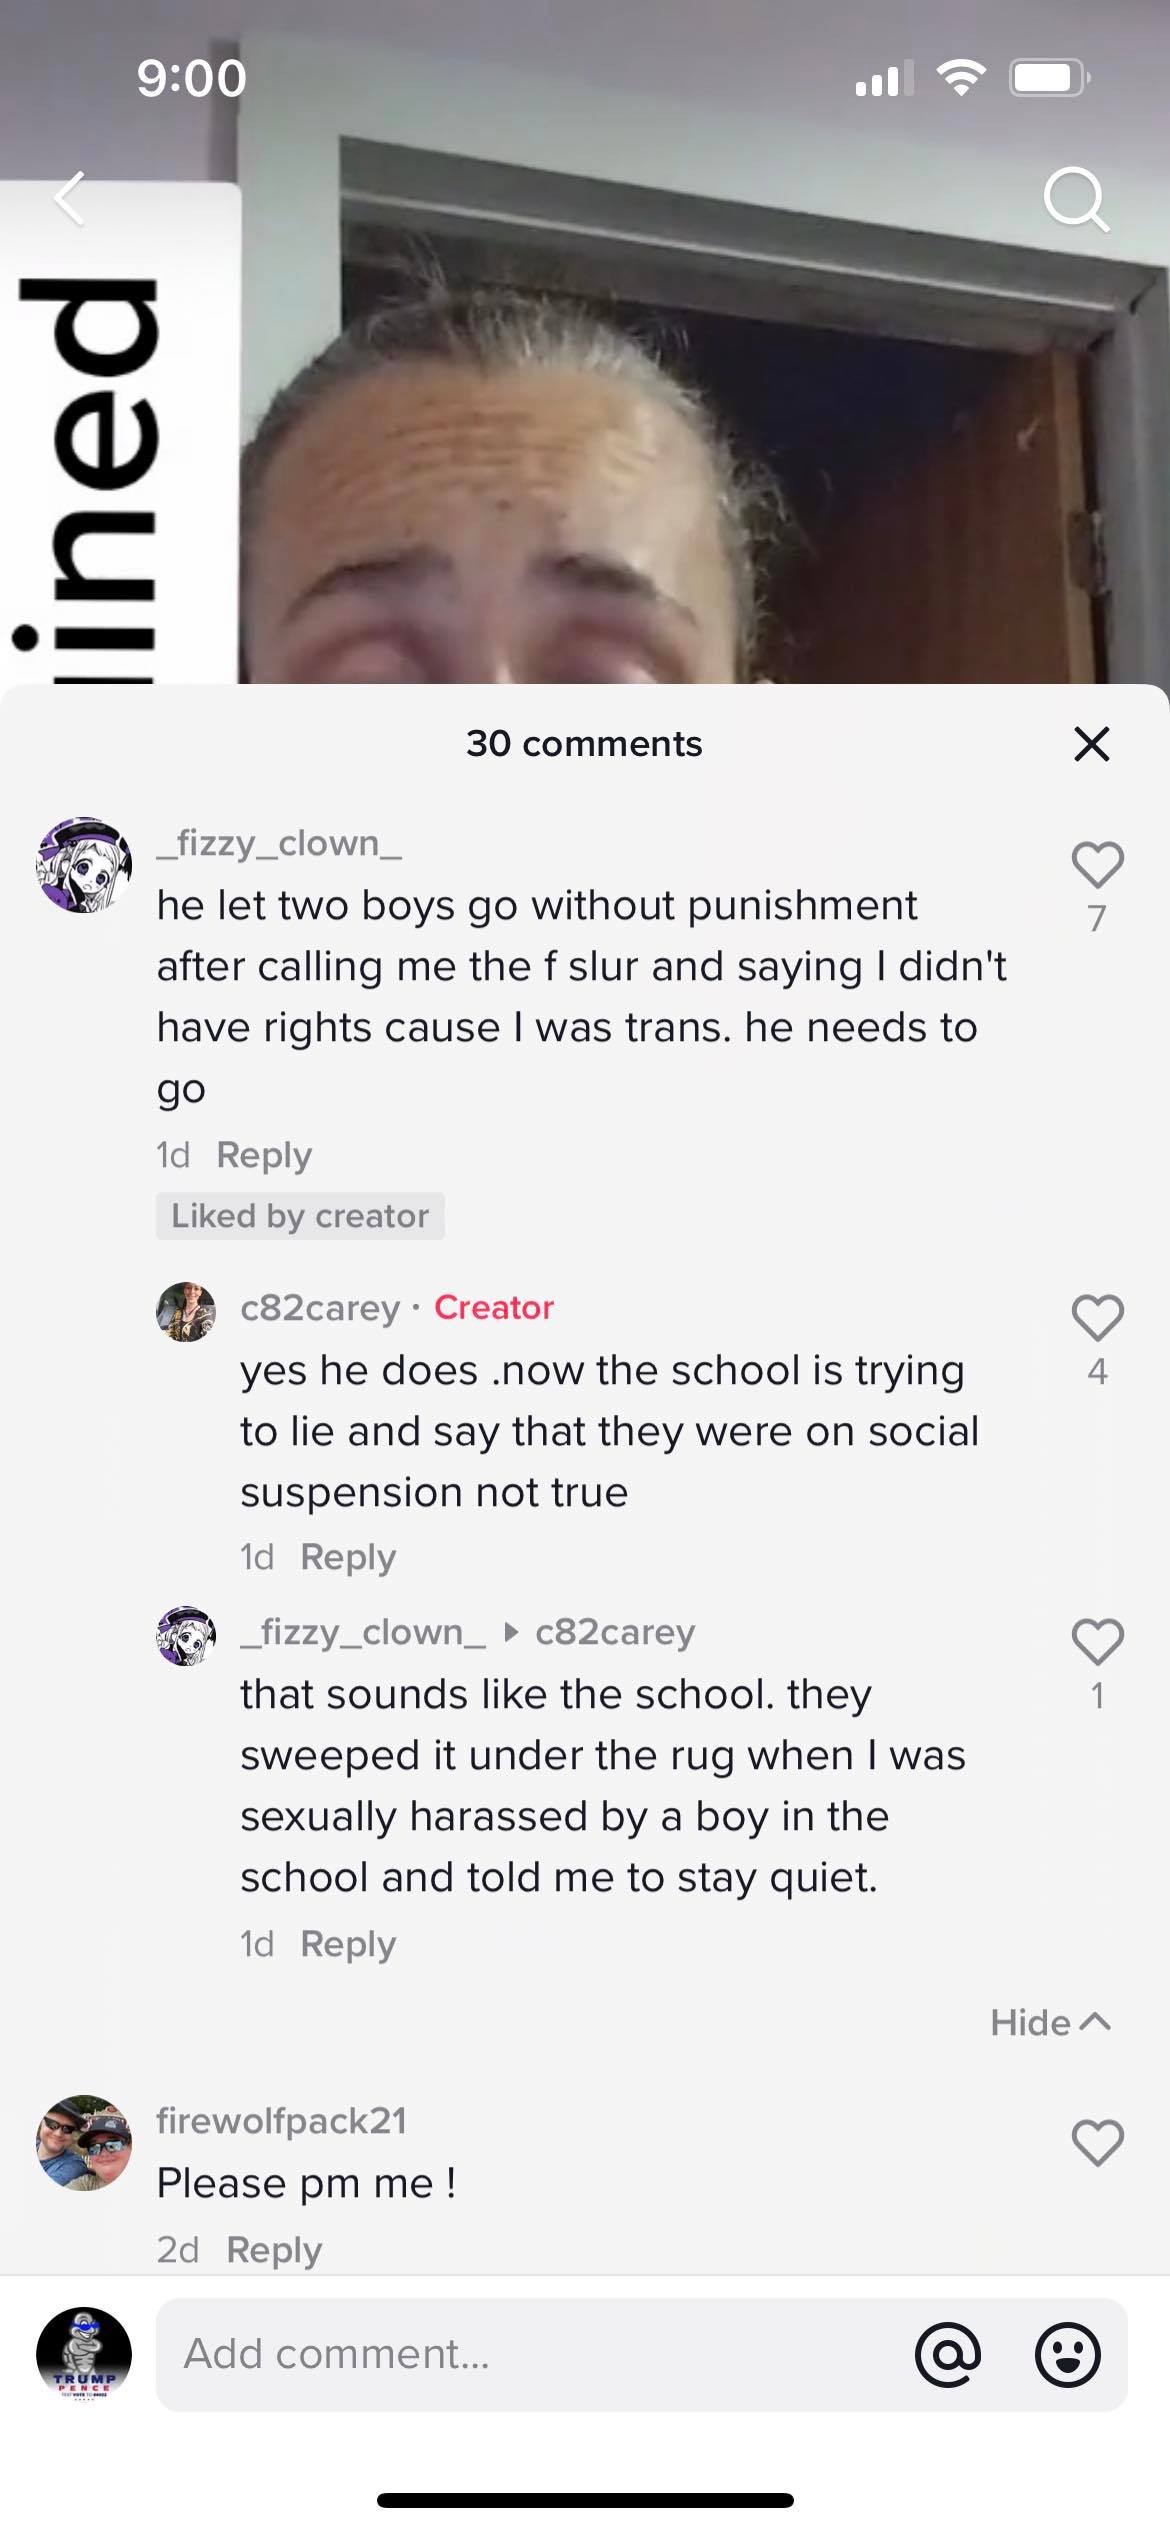The height and width of the screenshot is (2532, 1170).
Task: Open _fizzy_clown_'s profile avatar
Action: coord(84,864)
